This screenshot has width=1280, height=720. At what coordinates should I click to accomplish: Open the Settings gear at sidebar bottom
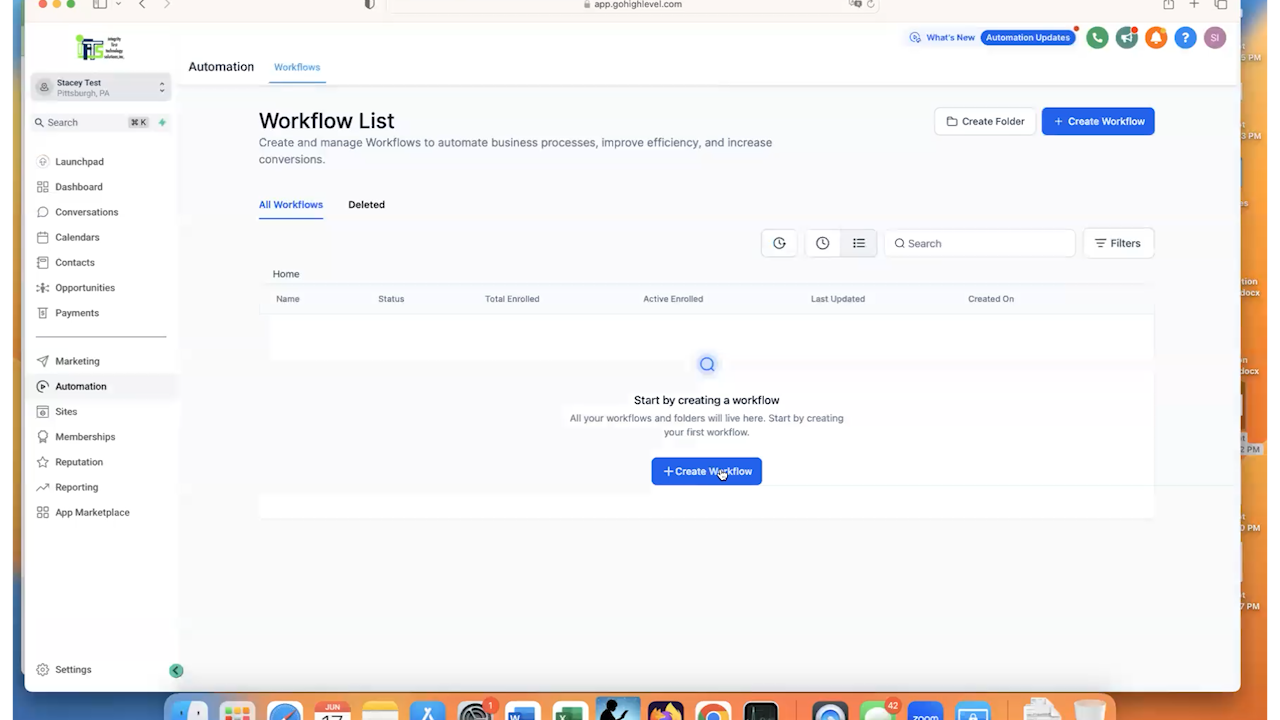(43, 669)
